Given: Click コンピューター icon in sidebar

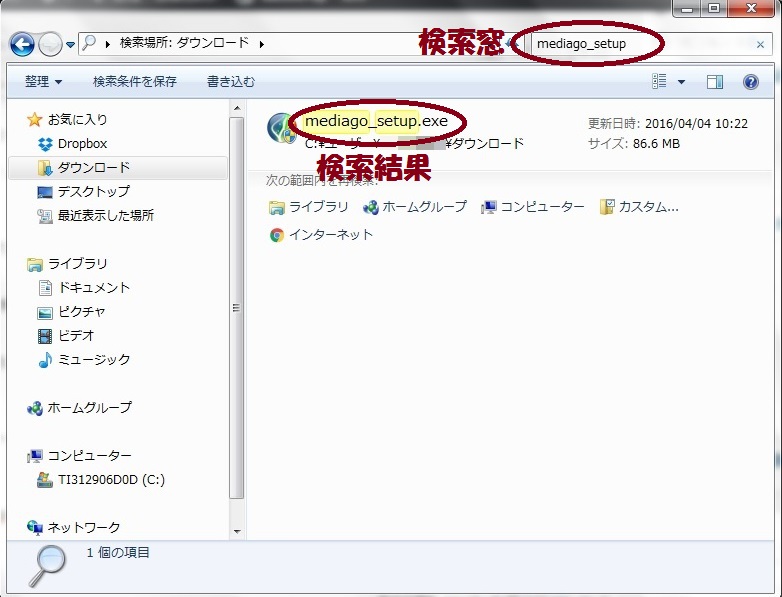Looking at the screenshot, I should click(x=34, y=456).
